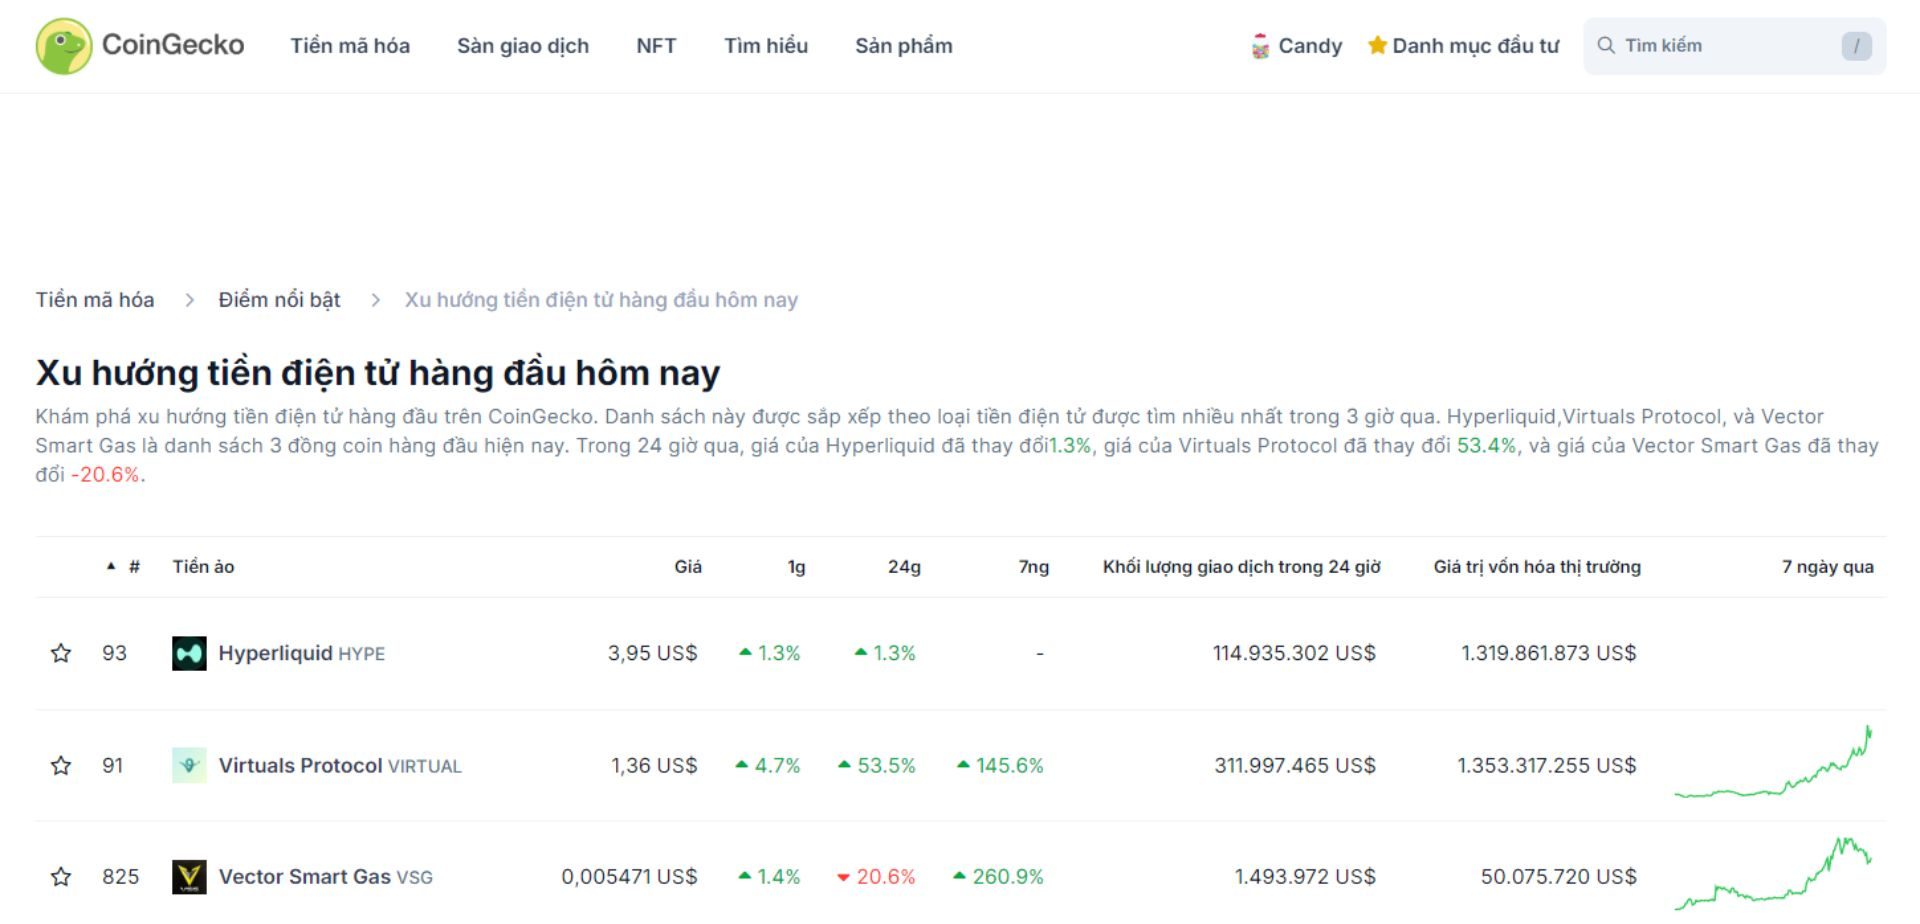Screen dimensions: 1920x924
Task: Select the Virtuals Protocol coin logo
Action: 189,765
